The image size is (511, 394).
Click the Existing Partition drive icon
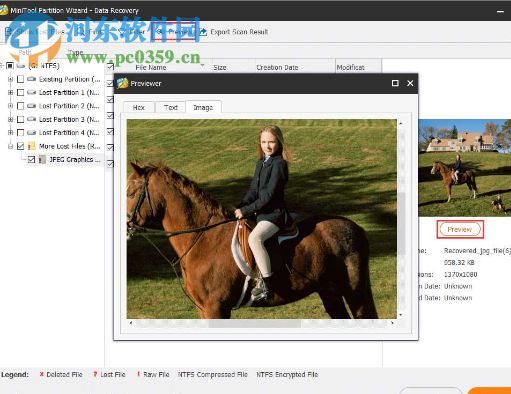coord(32,79)
